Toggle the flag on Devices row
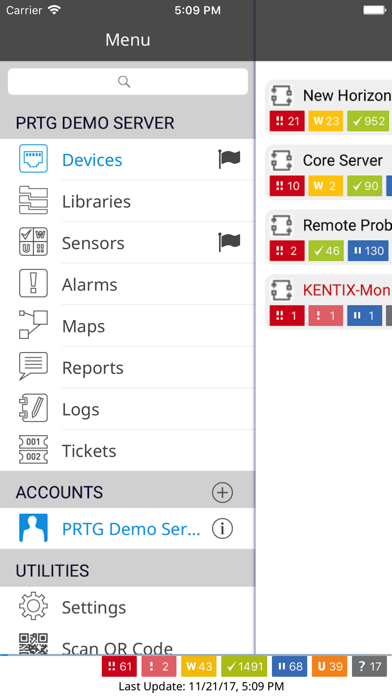Image resolution: width=392 pixels, height=696 pixels. [x=229, y=159]
